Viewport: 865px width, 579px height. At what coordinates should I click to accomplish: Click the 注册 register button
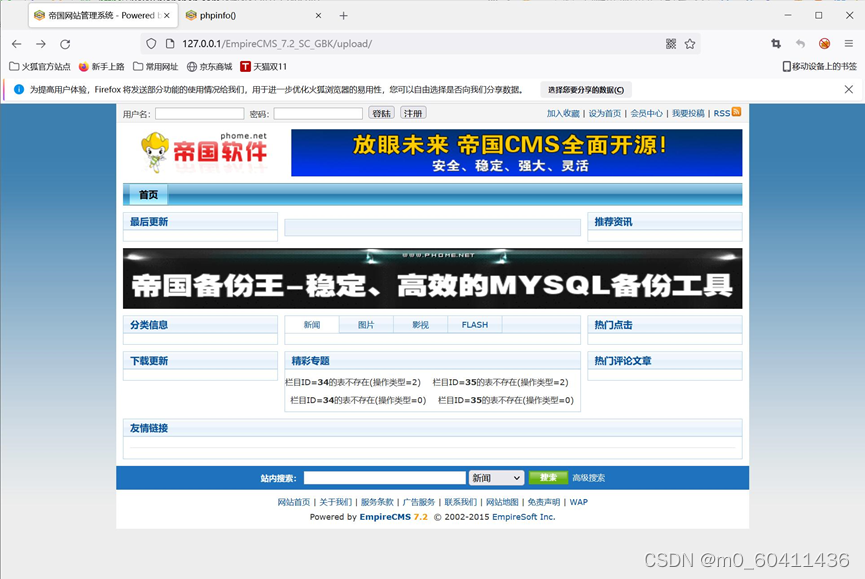click(413, 113)
